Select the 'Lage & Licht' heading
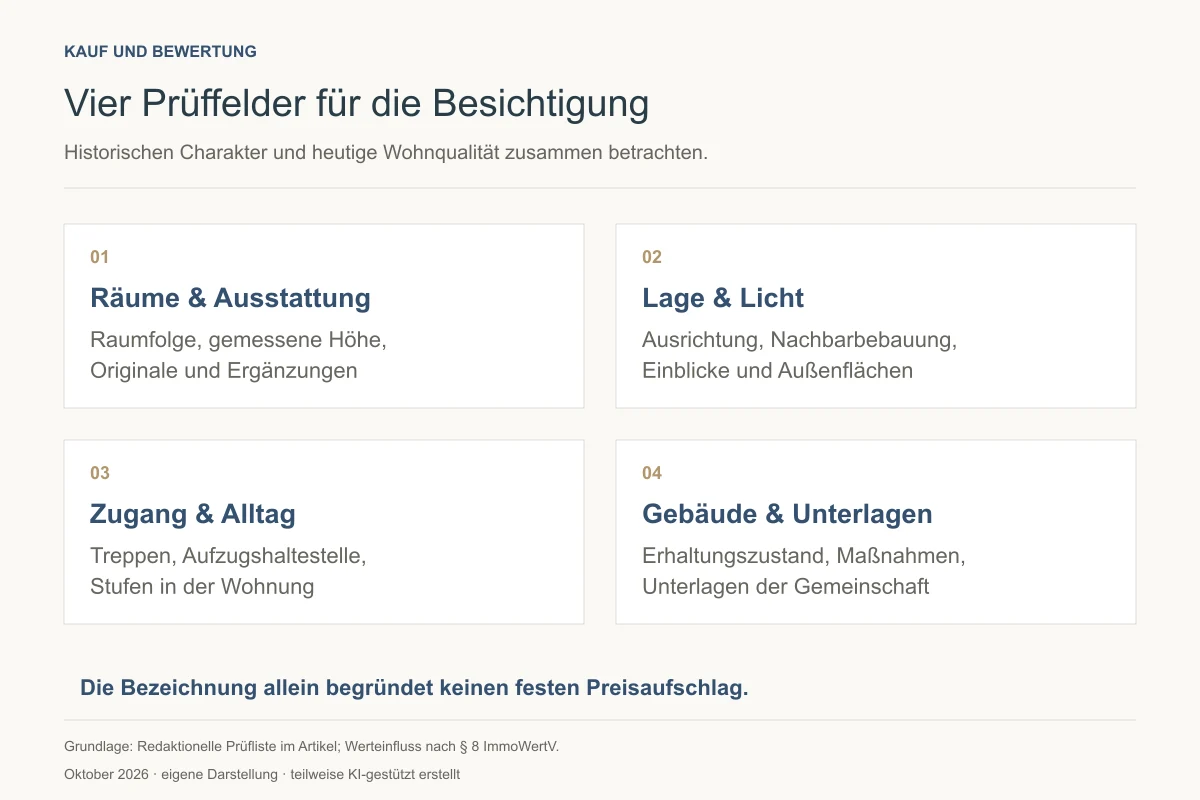The width and height of the screenshot is (1200, 800). [x=723, y=298]
